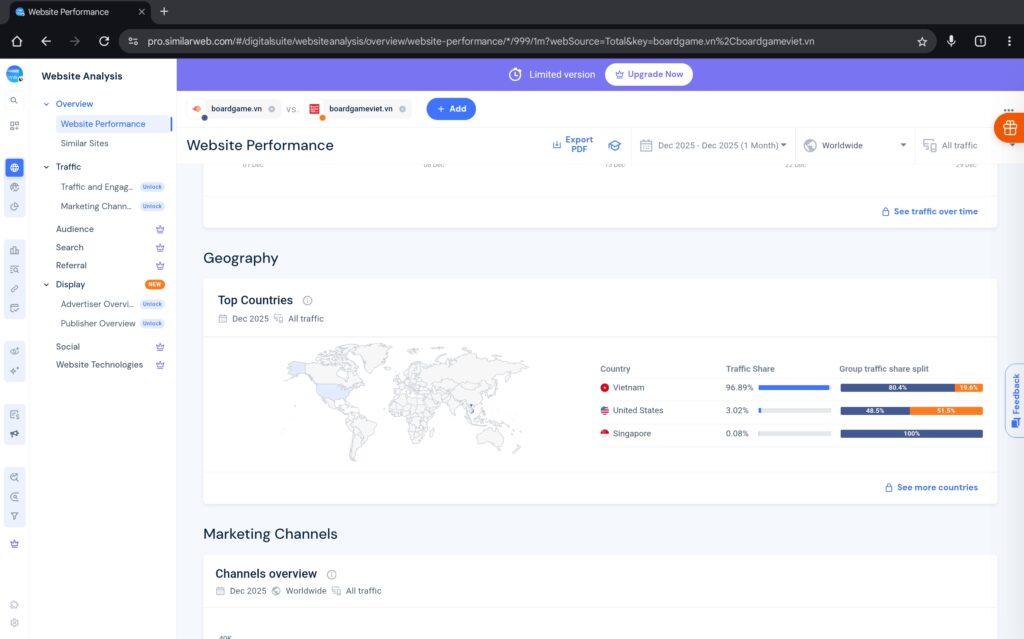Click the search icon in left rail

click(14, 101)
